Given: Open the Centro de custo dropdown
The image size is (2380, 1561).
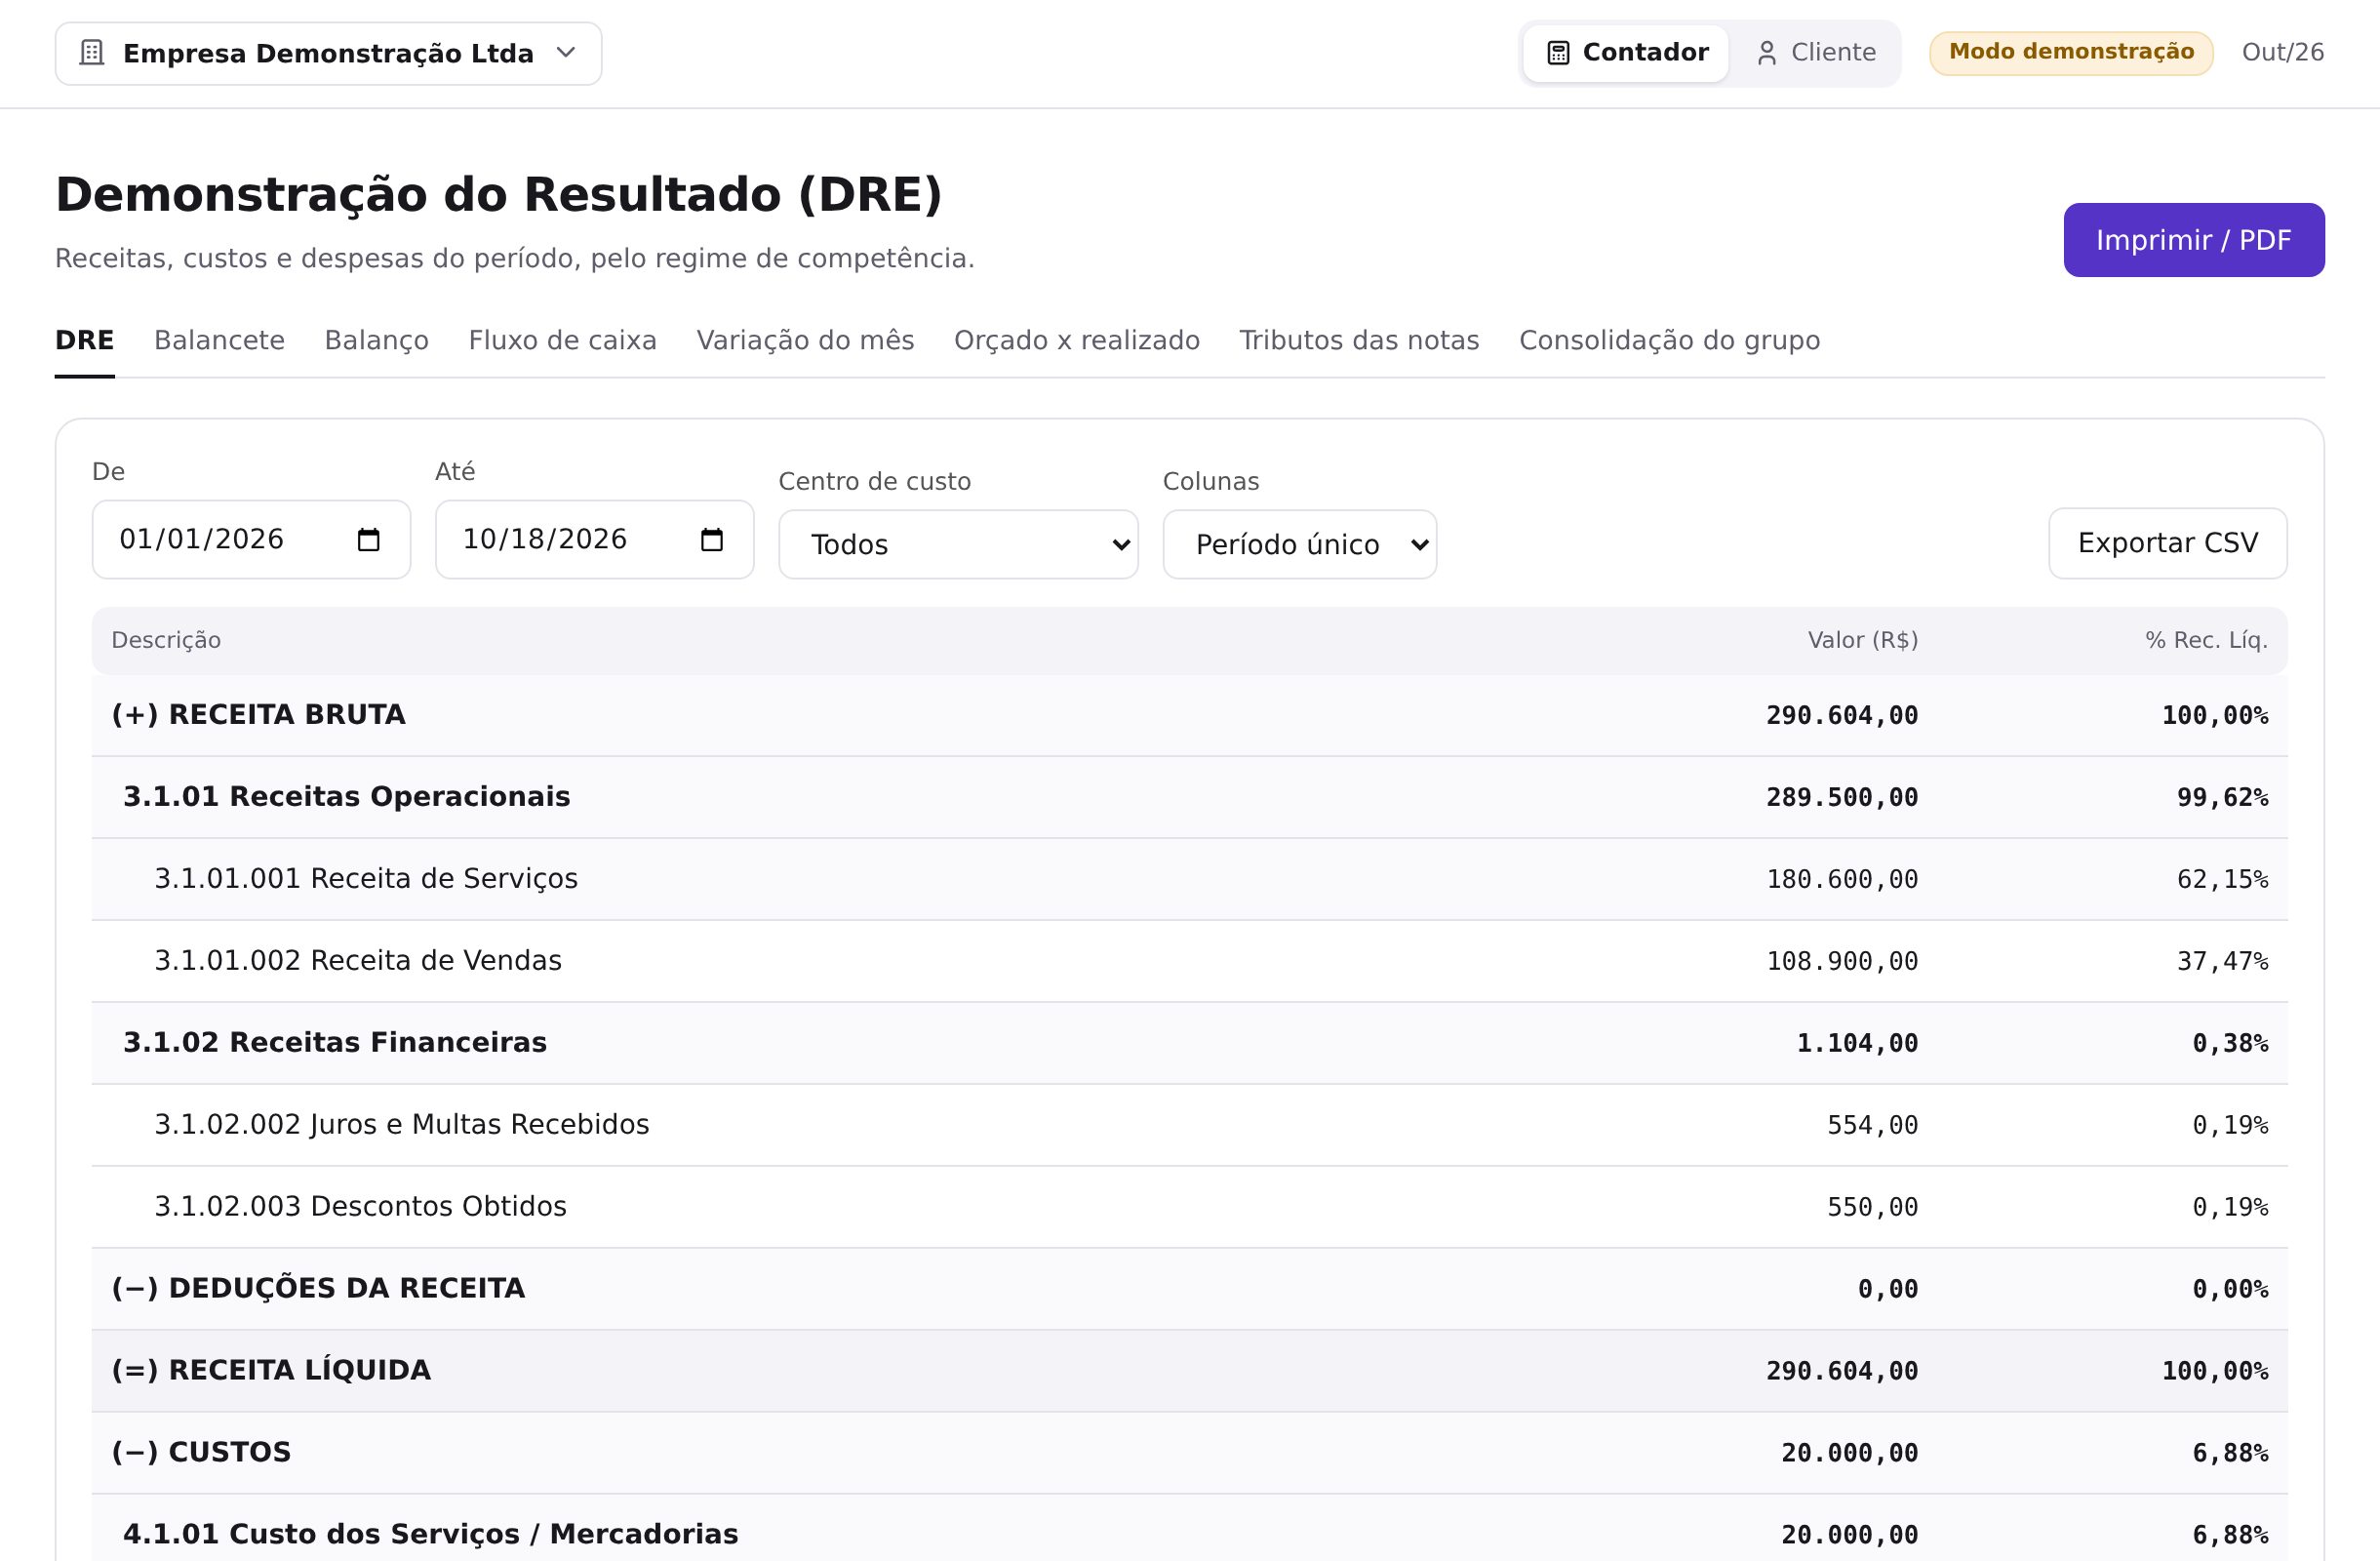Looking at the screenshot, I should pyautogui.click(x=958, y=545).
